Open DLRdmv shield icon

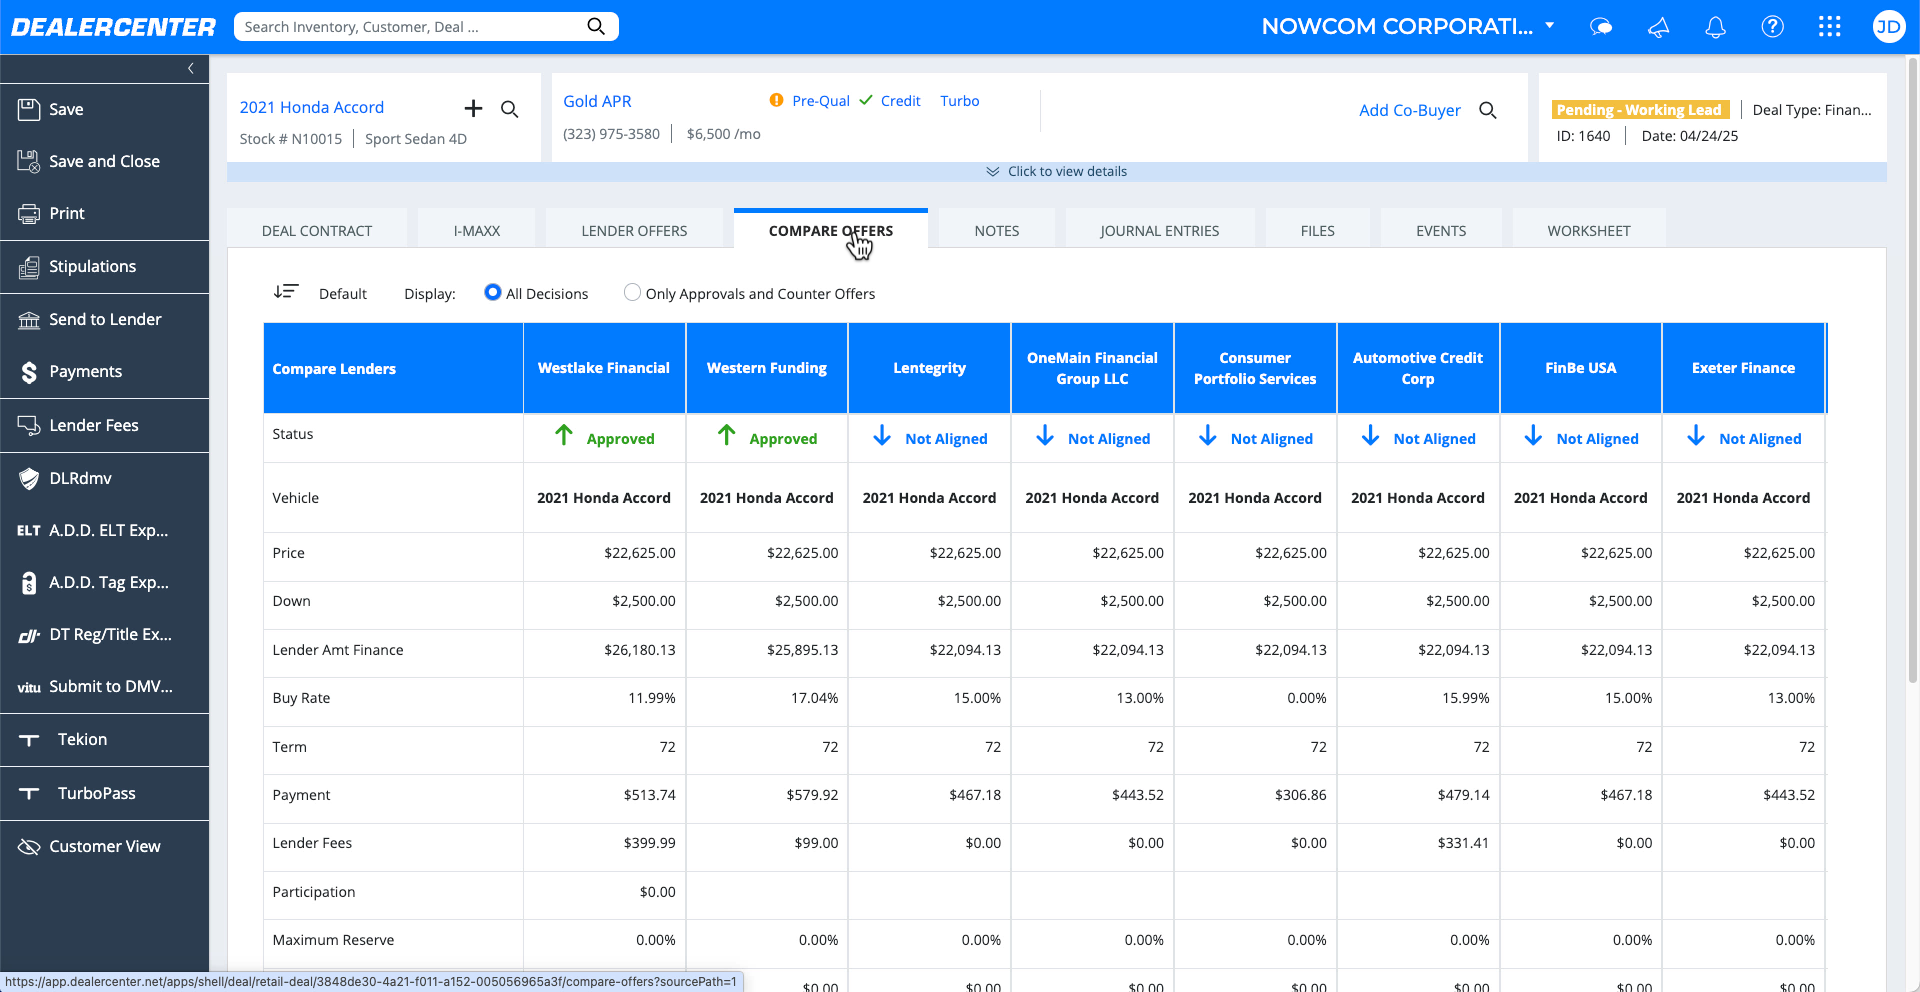tap(29, 478)
